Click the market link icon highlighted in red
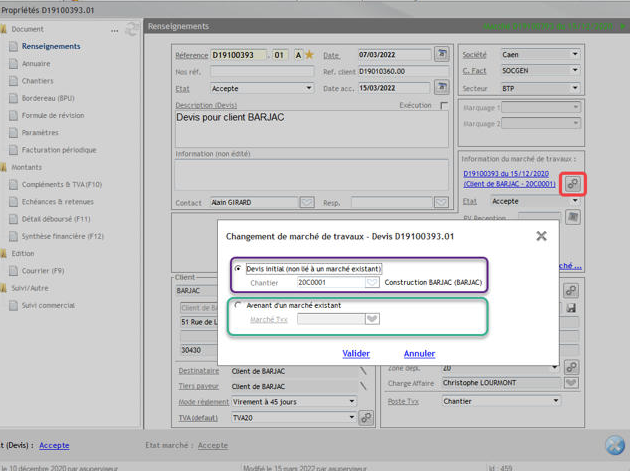 pos(572,184)
